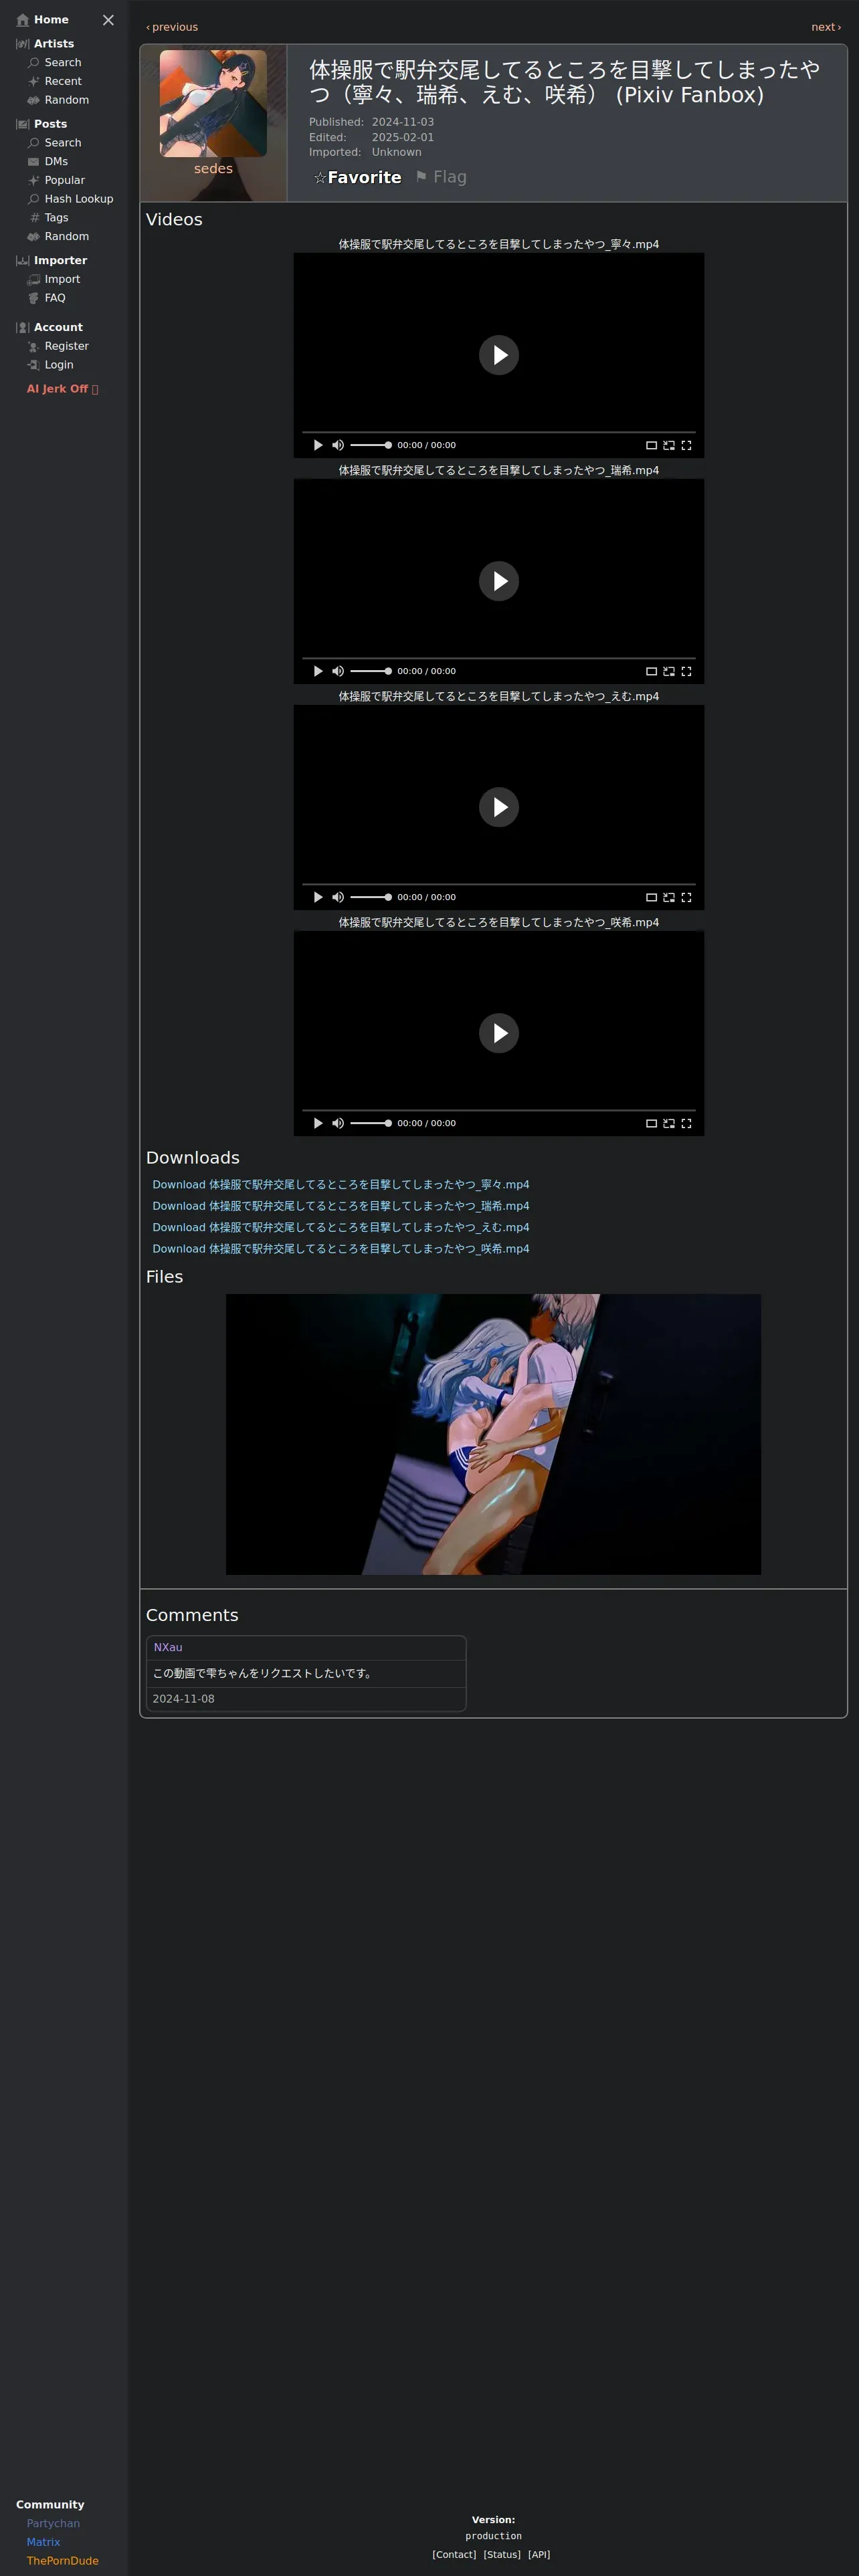Viewport: 859px width, 2576px height.
Task: Open the Status footer link
Action: [502, 2554]
